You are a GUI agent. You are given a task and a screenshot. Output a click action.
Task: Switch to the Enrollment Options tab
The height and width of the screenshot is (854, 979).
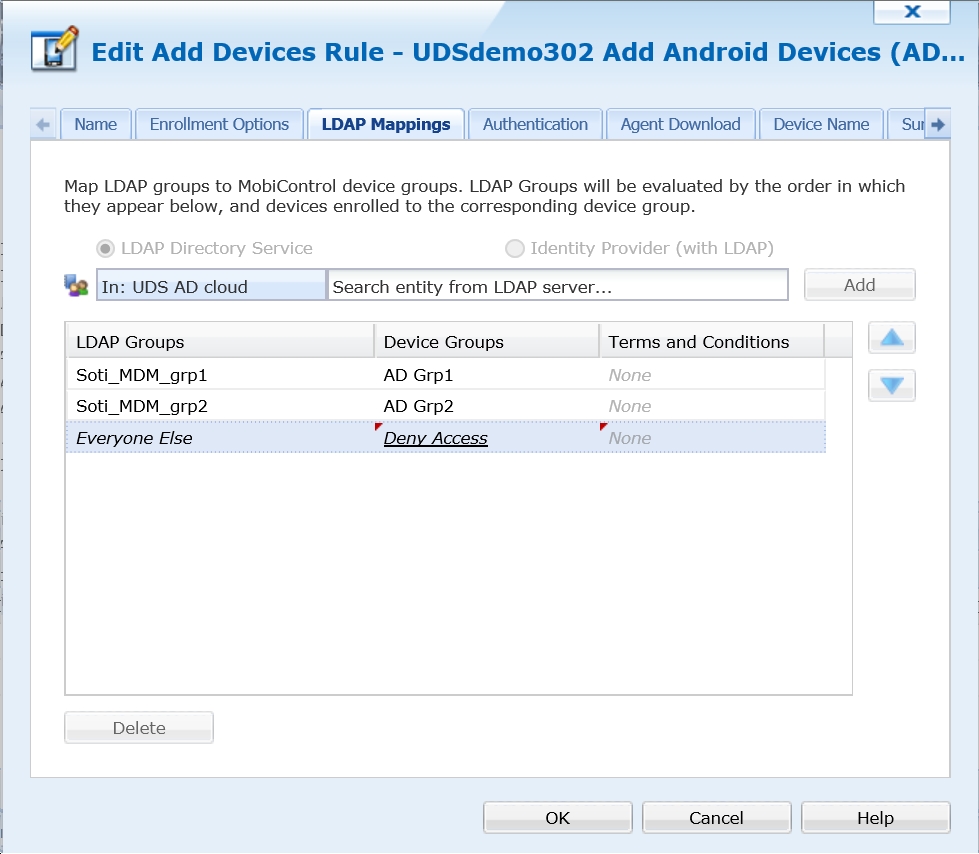219,124
